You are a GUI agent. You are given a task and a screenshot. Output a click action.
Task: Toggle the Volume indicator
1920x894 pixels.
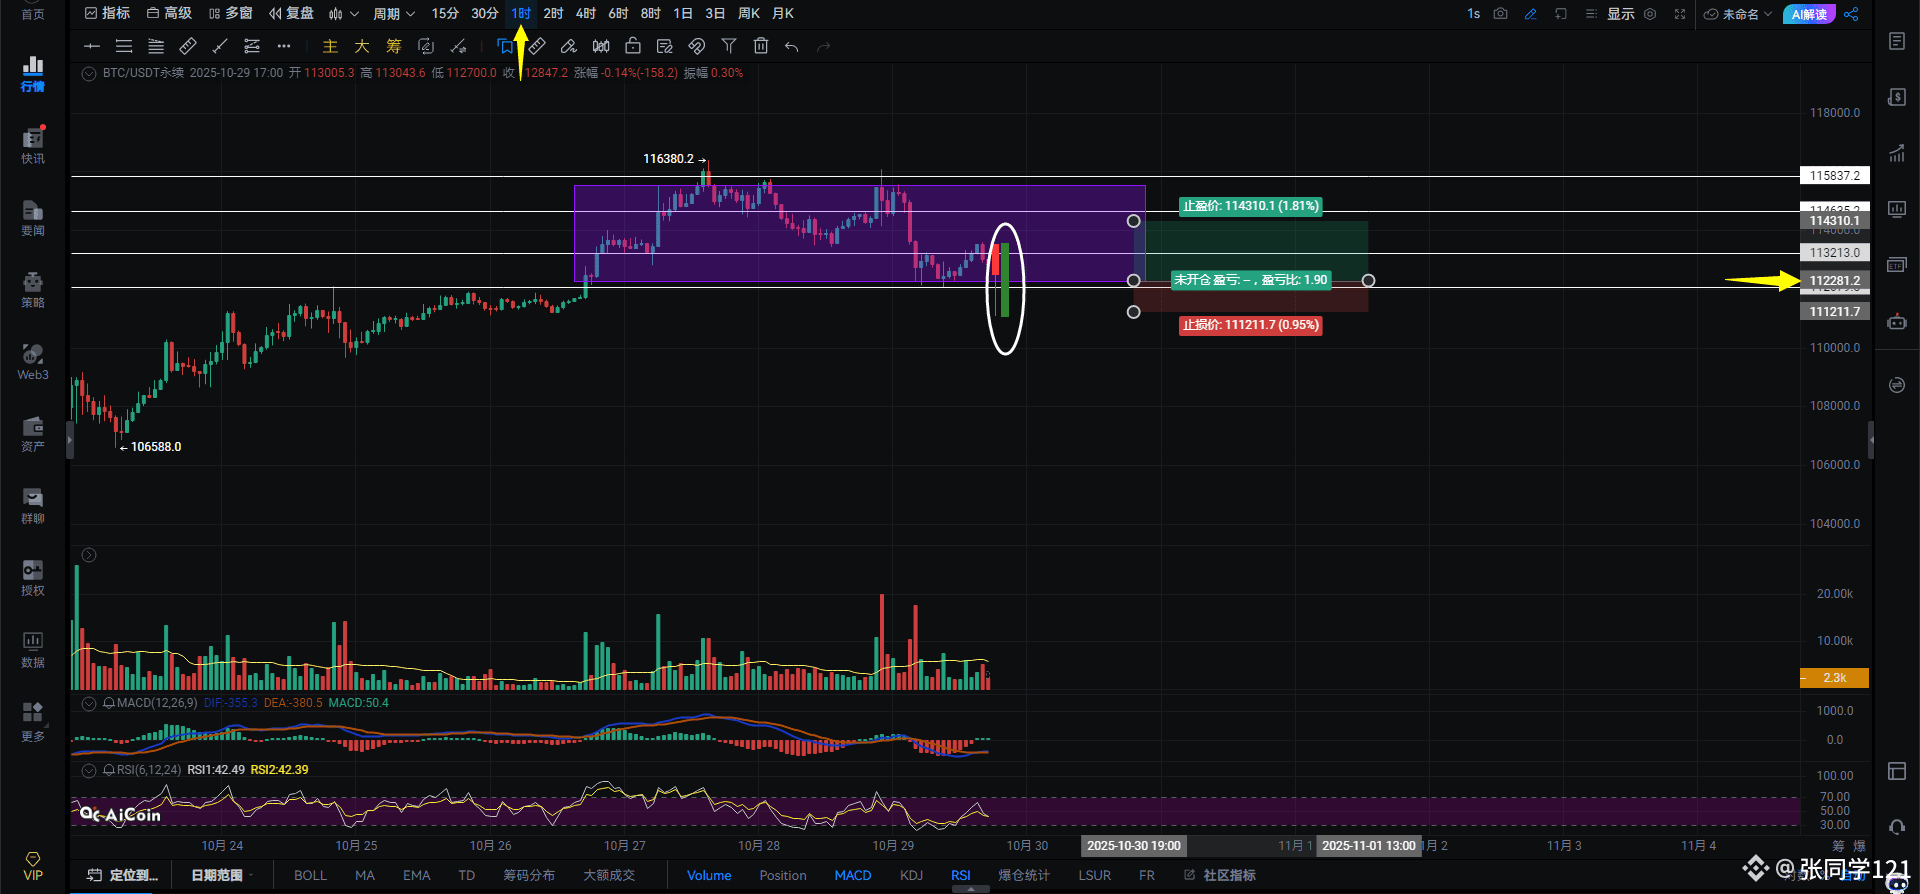pyautogui.click(x=709, y=875)
